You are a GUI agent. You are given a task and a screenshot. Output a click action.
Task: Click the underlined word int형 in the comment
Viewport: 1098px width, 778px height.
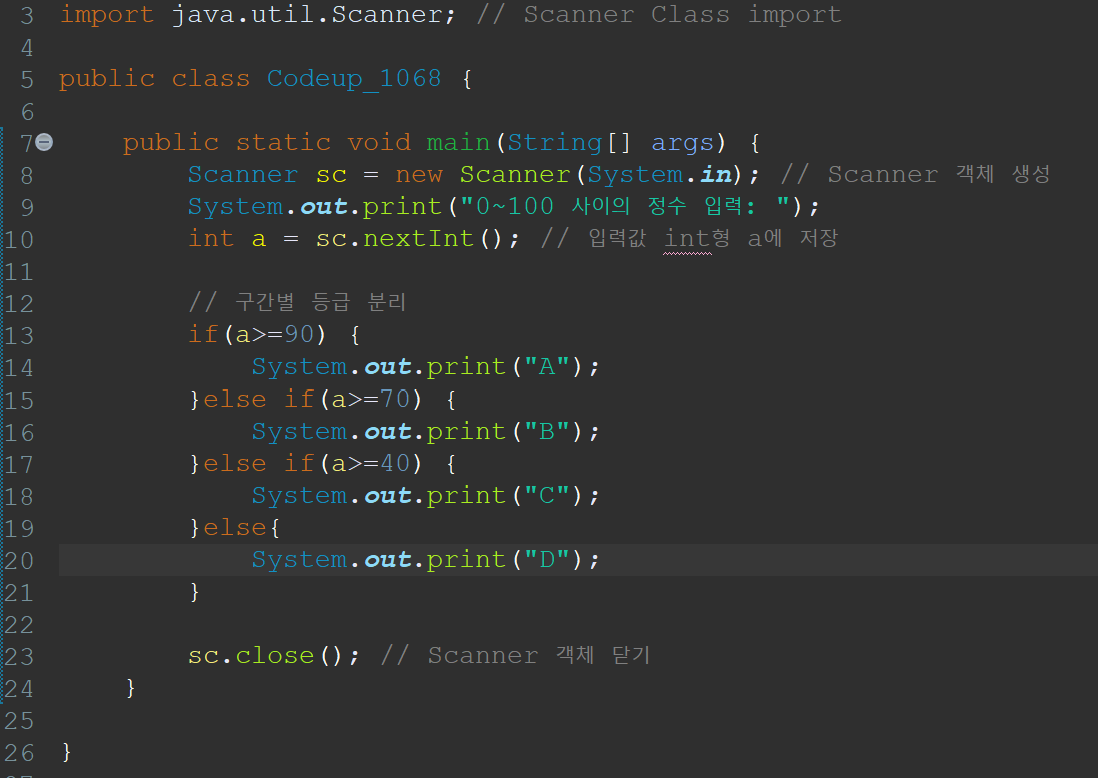697,238
